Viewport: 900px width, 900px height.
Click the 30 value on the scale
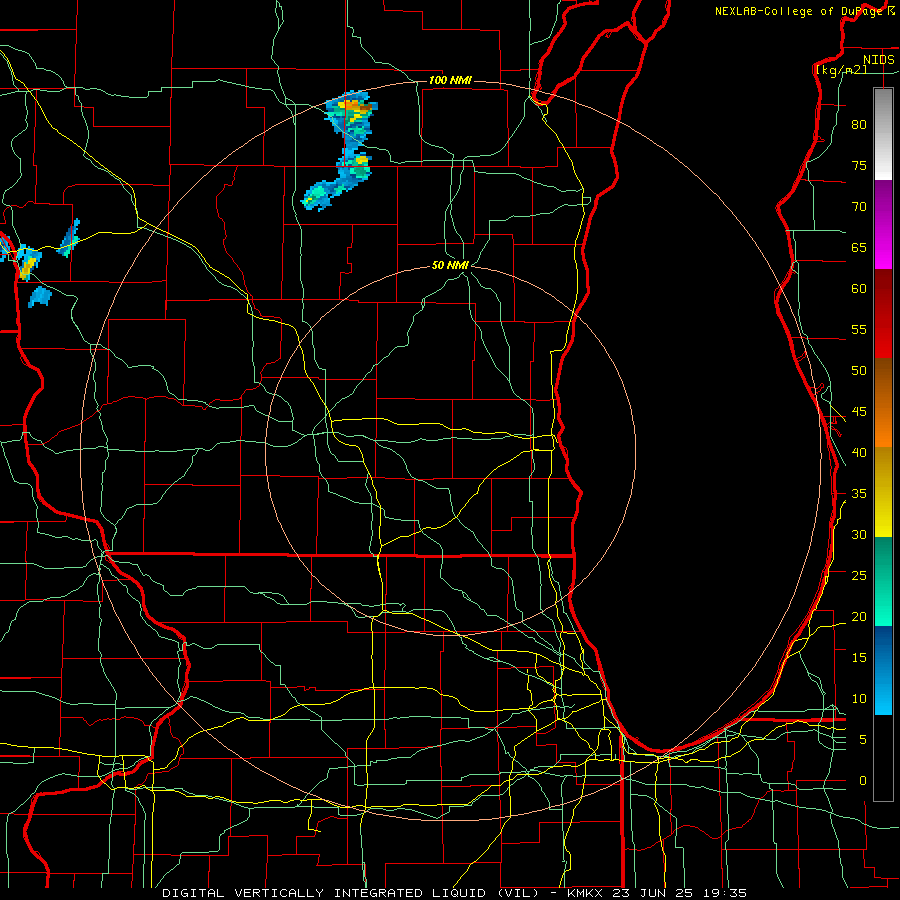click(x=859, y=534)
